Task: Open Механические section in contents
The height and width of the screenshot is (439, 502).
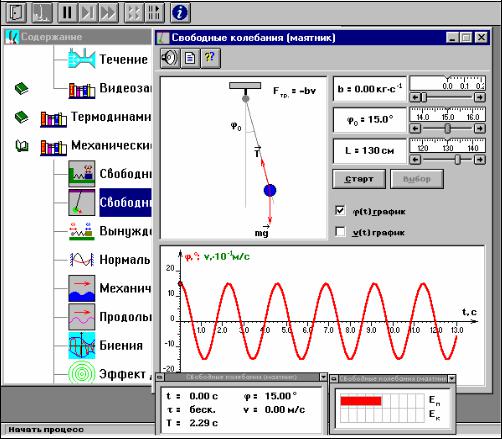Action: point(111,145)
